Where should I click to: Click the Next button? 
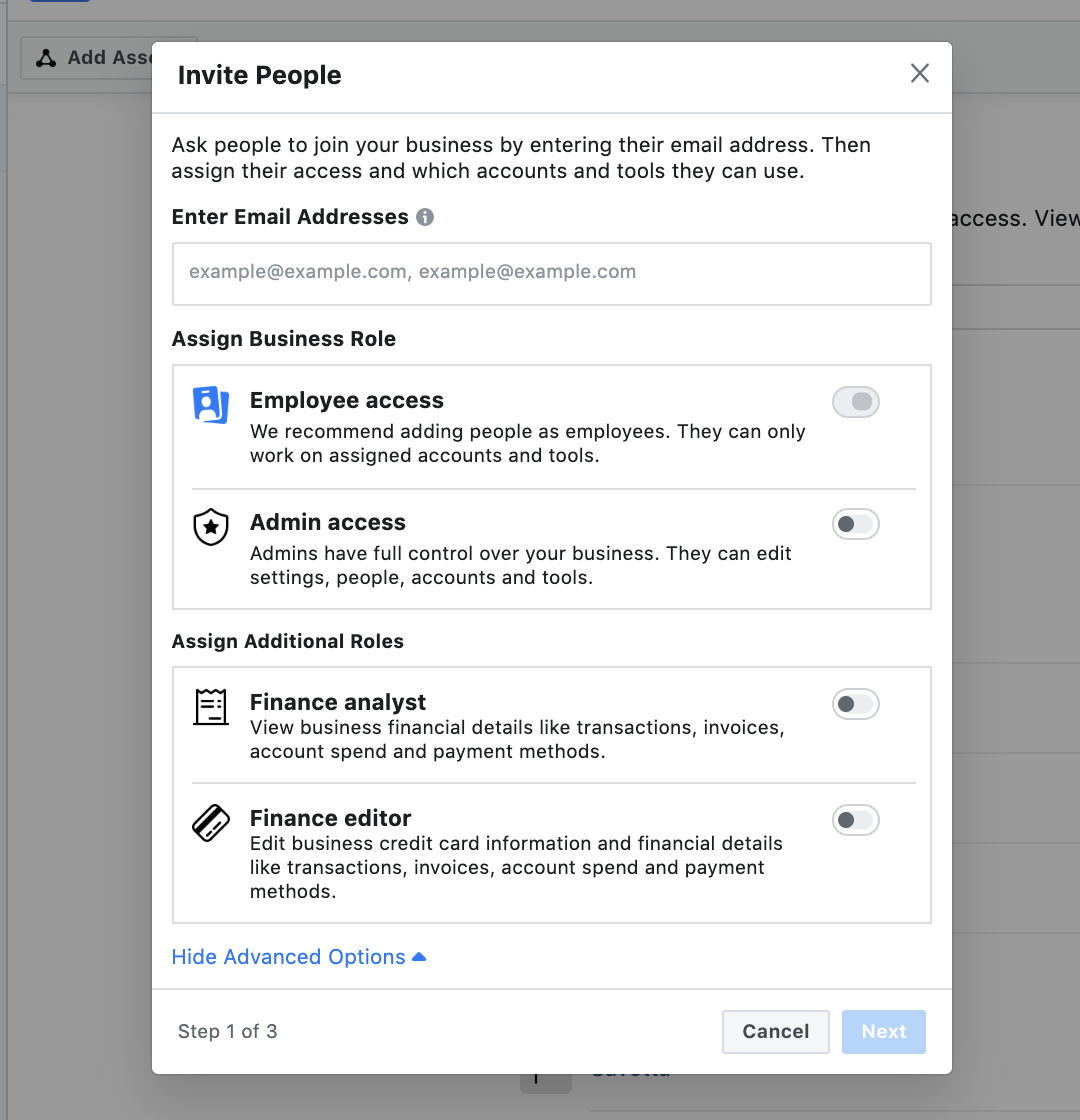[884, 1032]
